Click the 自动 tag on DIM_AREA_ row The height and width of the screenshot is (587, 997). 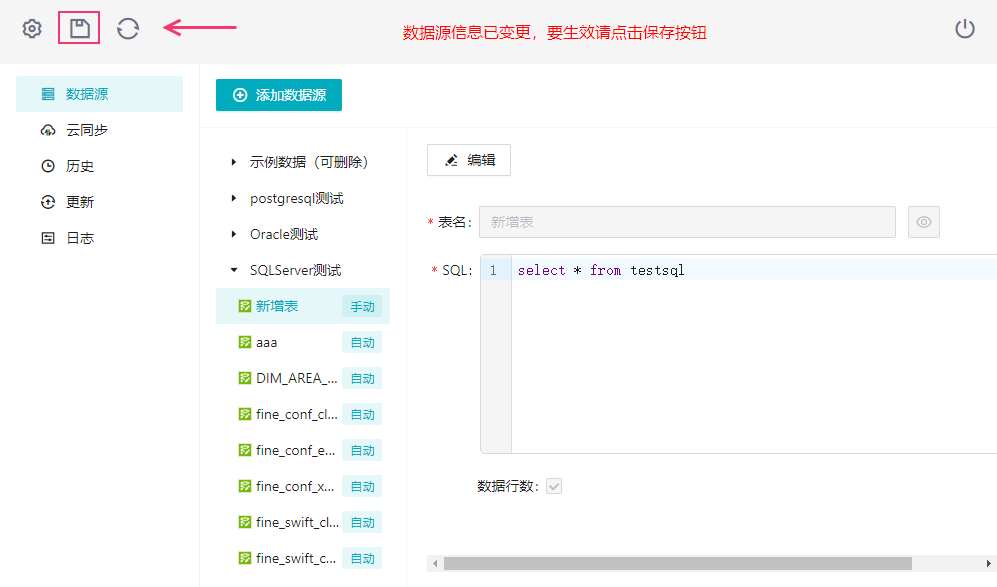pos(362,378)
